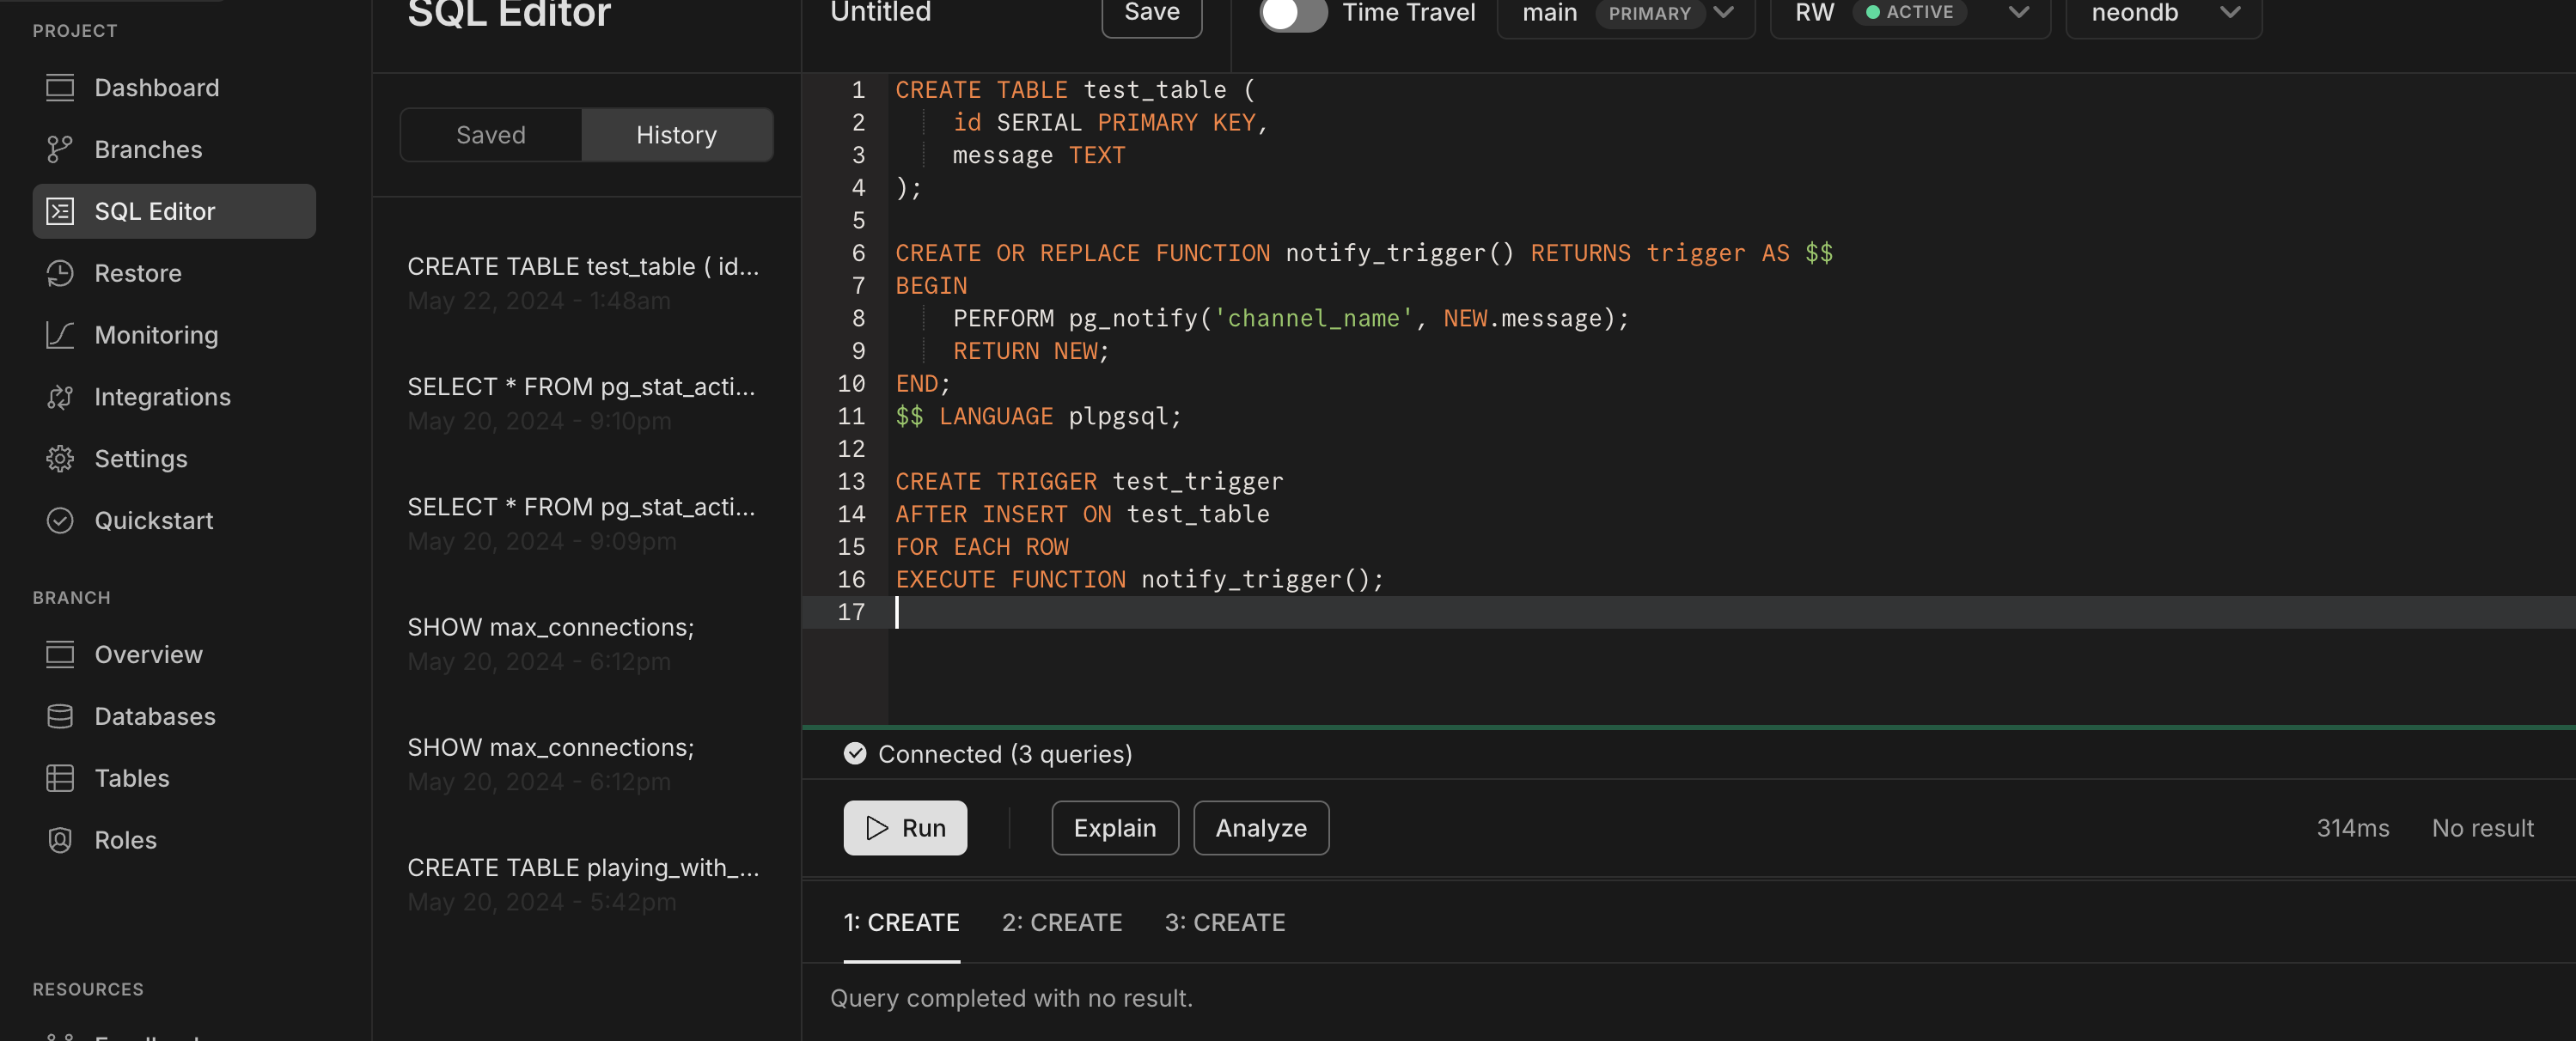The image size is (2576, 1041).
Task: Open the Dashboard icon in sidebar
Action: [60, 88]
